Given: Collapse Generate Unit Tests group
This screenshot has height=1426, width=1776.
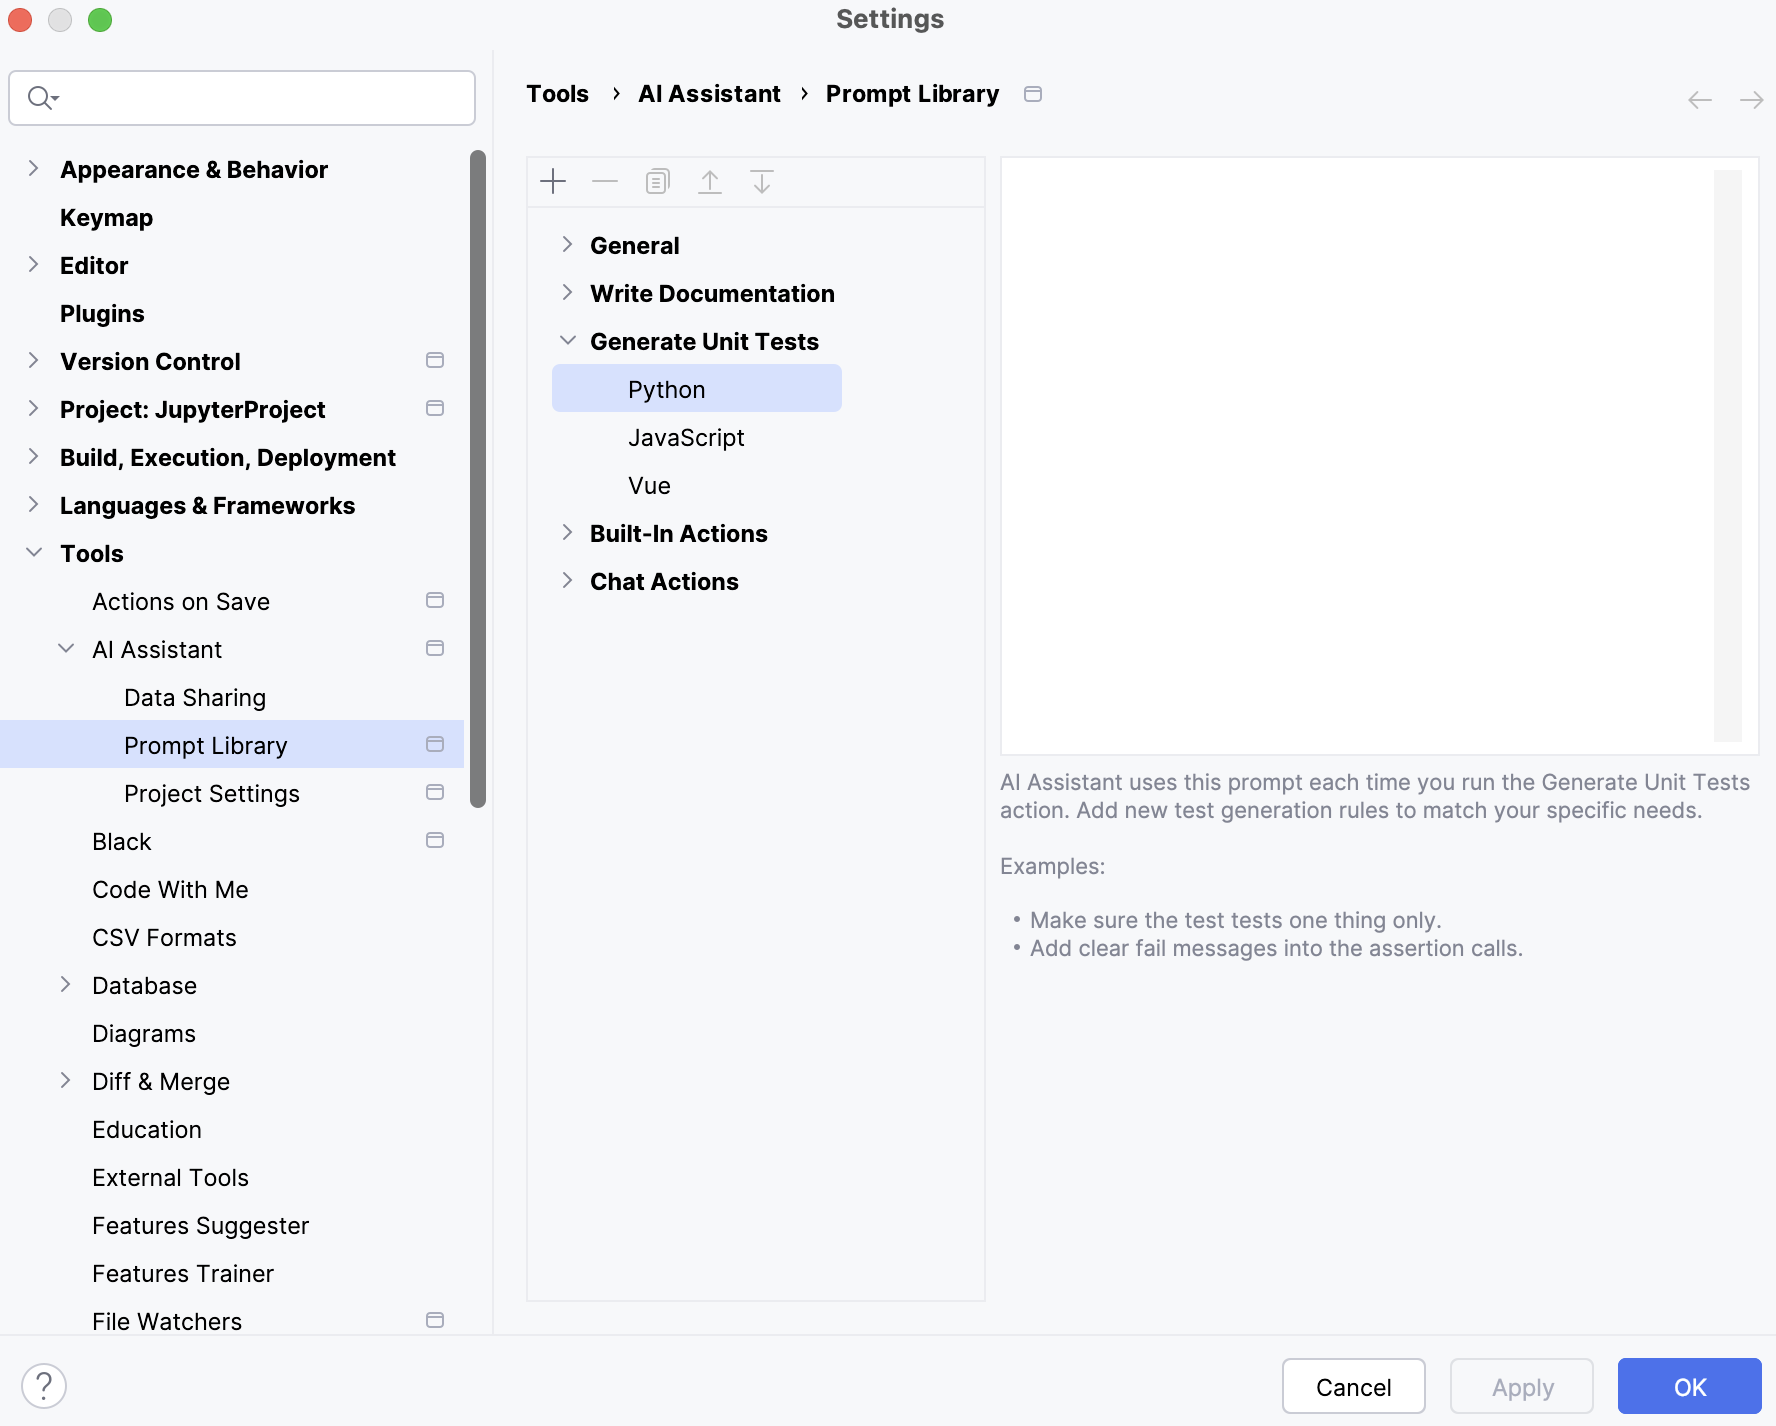Looking at the screenshot, I should click(x=567, y=340).
